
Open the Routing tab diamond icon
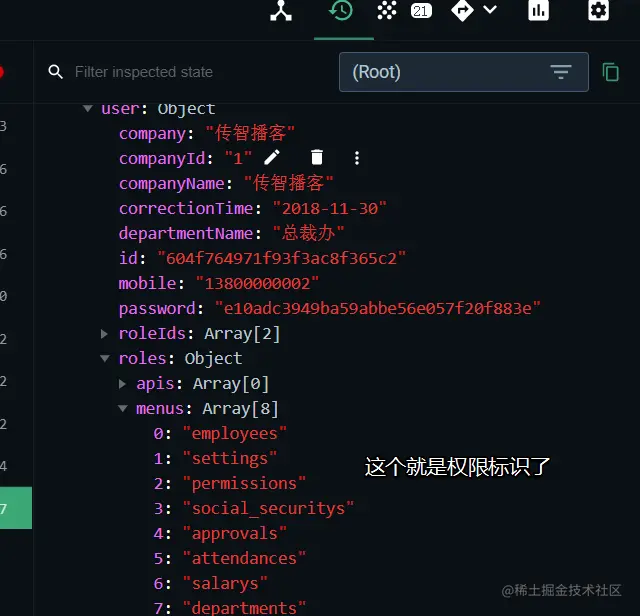pyautogui.click(x=462, y=10)
